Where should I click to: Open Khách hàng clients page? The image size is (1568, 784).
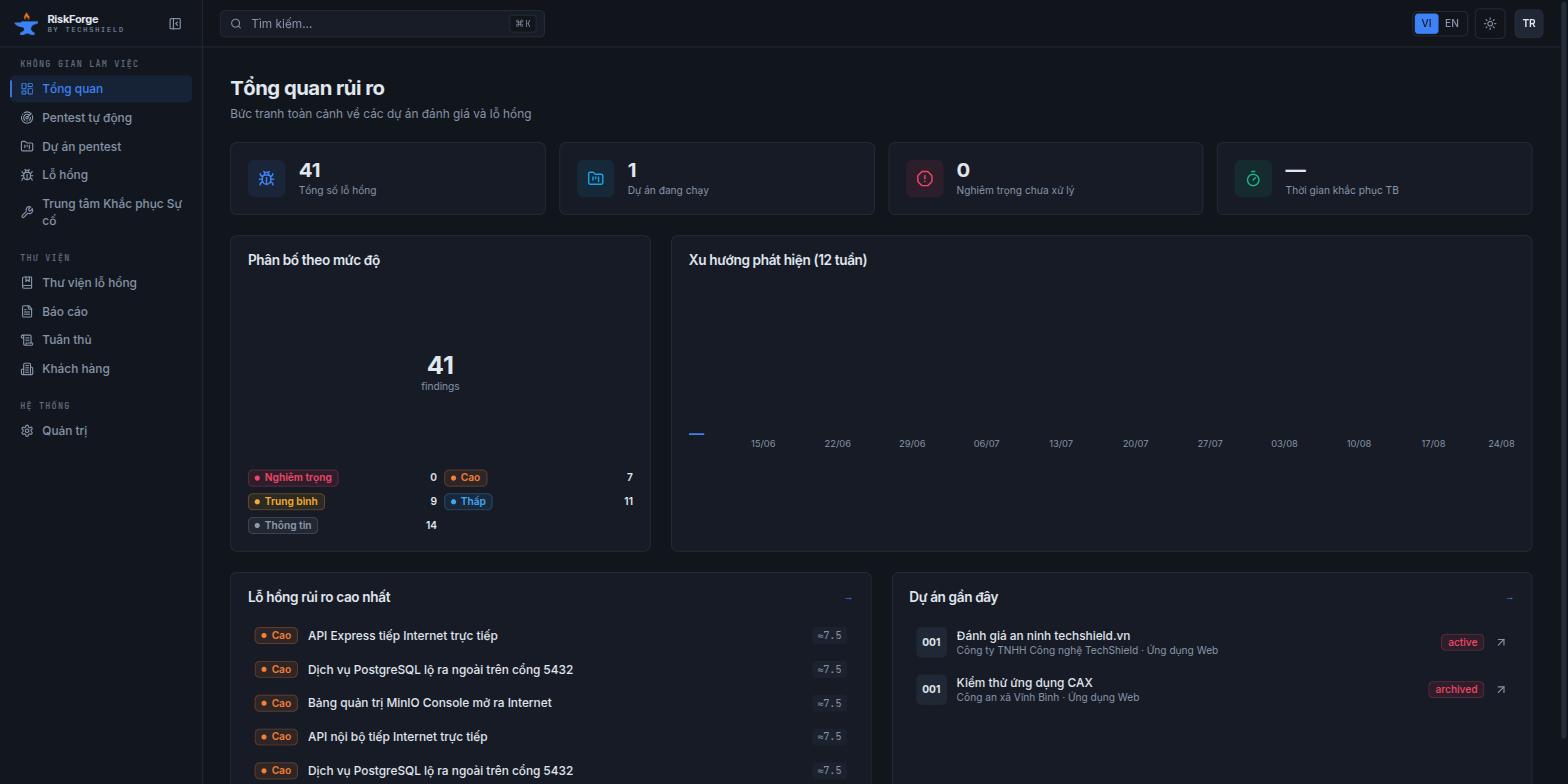pyautogui.click(x=101, y=369)
